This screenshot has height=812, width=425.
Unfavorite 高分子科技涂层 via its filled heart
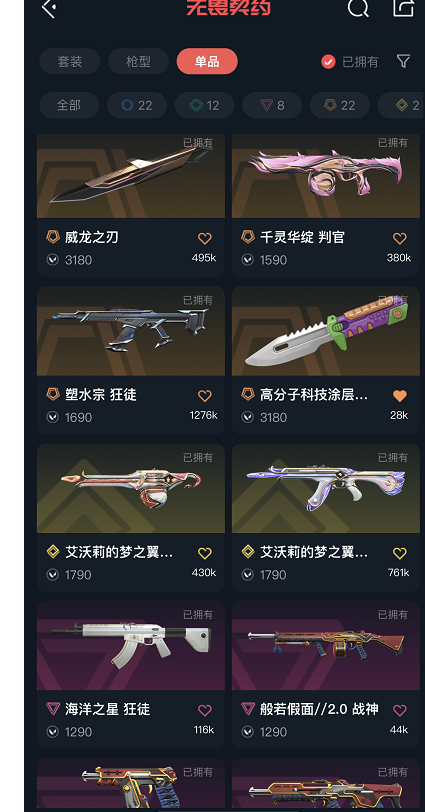[x=400, y=396]
